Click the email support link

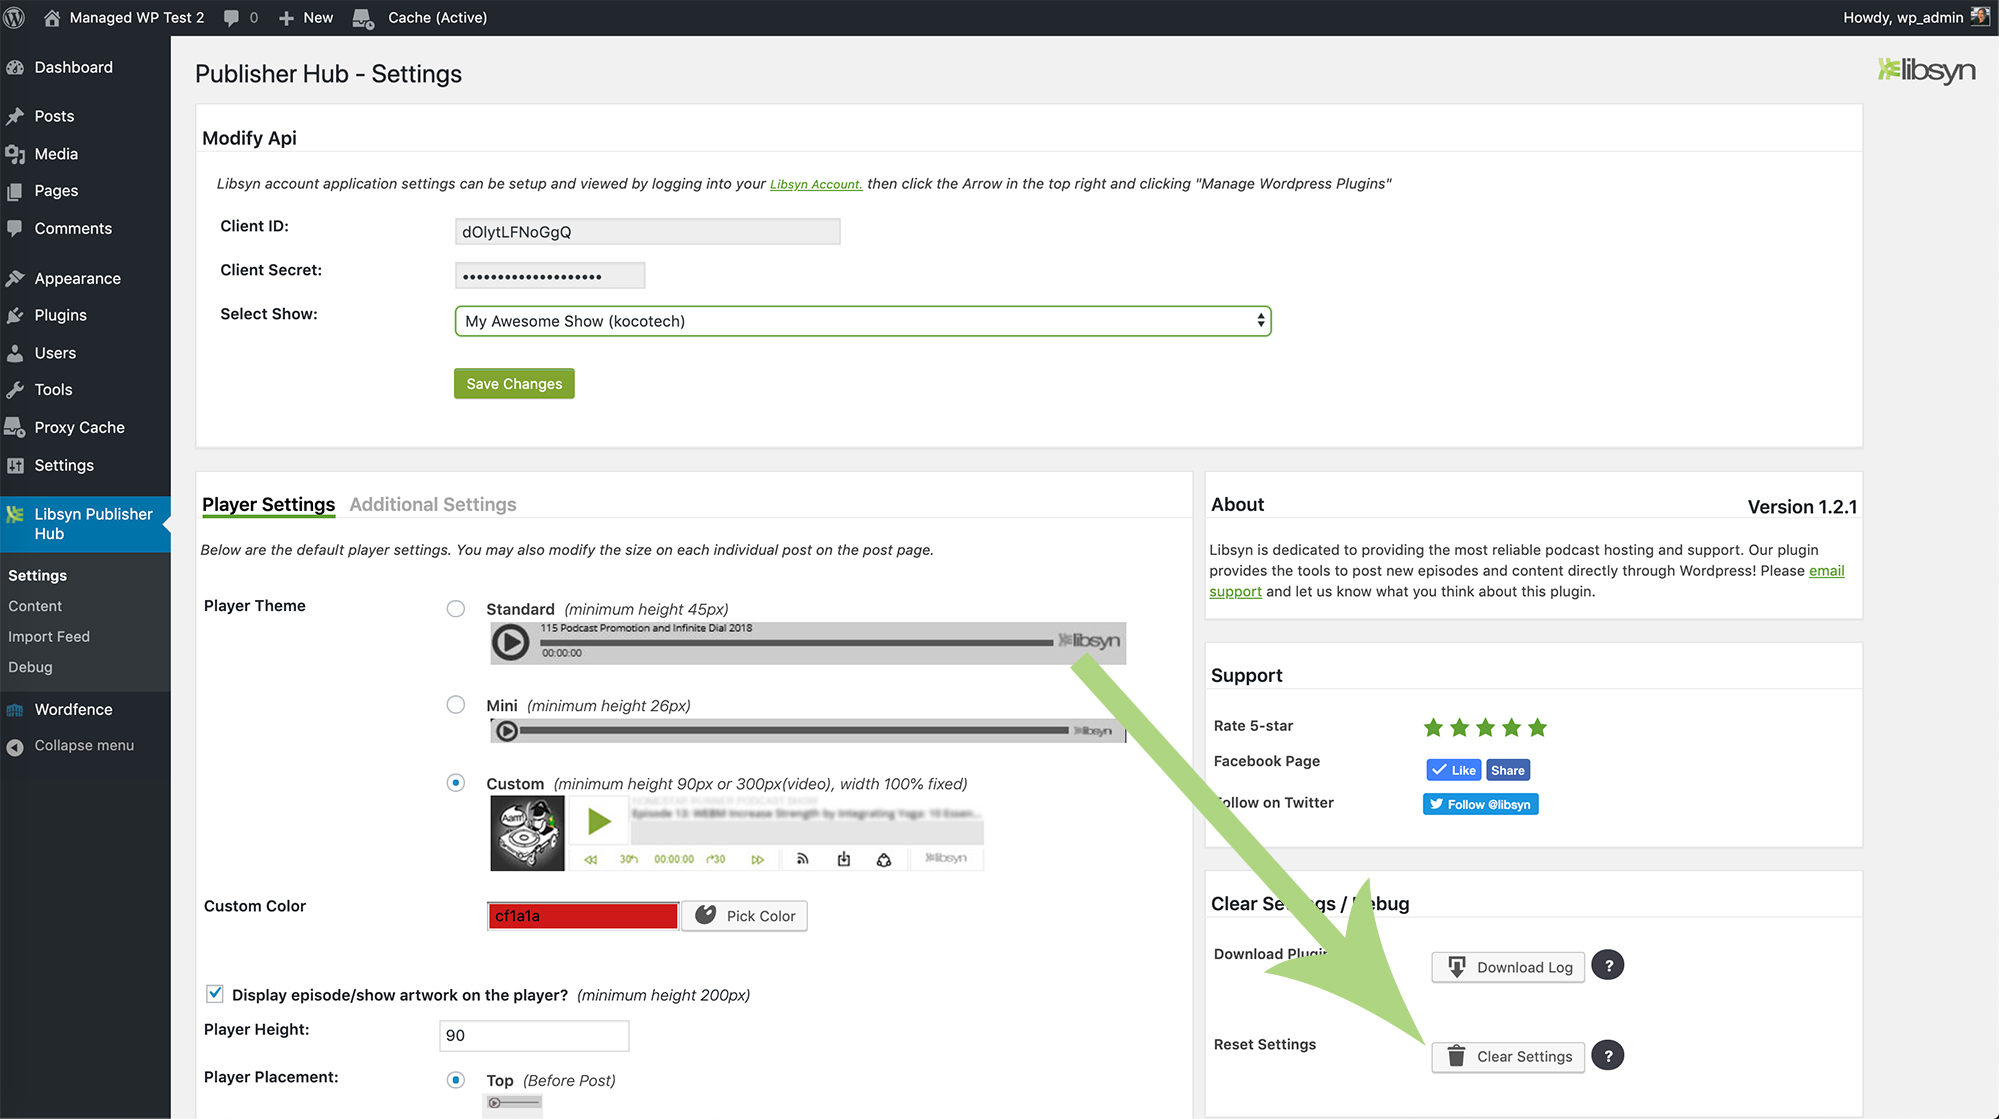coord(1826,571)
